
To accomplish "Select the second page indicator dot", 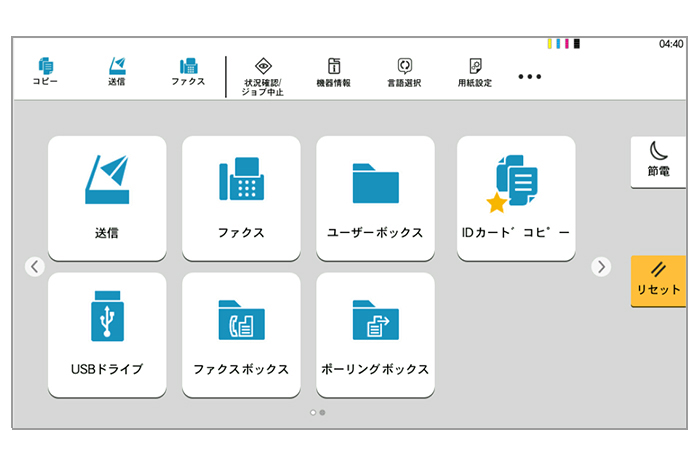I will tap(322, 412).
